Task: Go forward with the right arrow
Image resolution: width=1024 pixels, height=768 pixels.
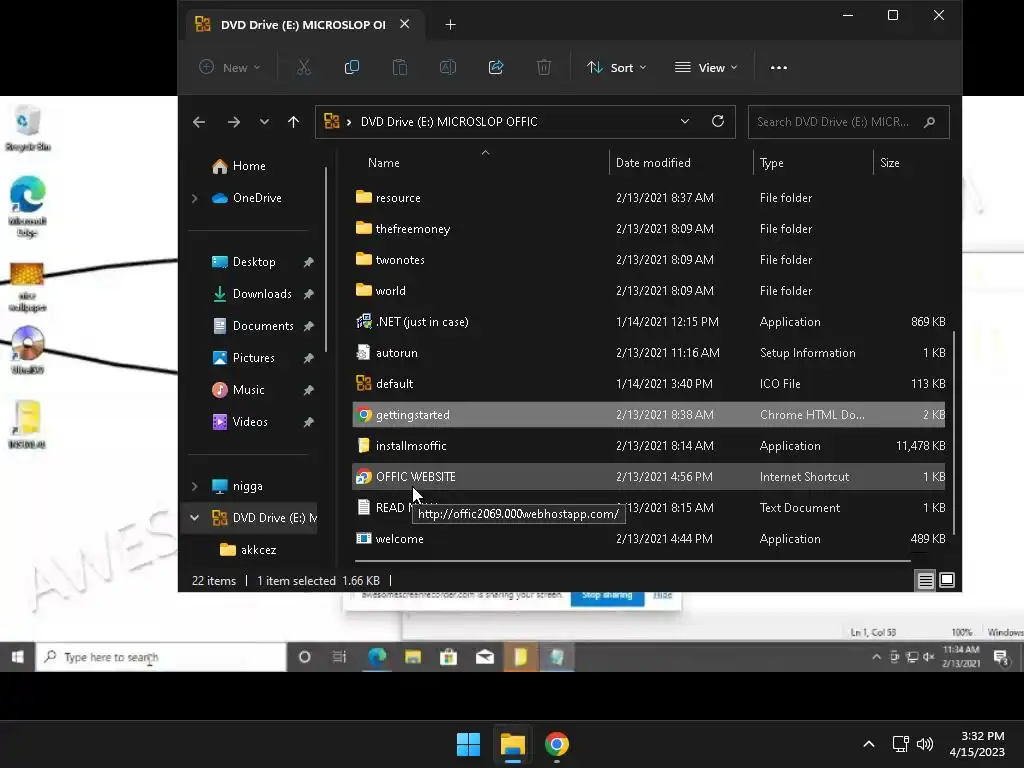Action: pyautogui.click(x=233, y=121)
